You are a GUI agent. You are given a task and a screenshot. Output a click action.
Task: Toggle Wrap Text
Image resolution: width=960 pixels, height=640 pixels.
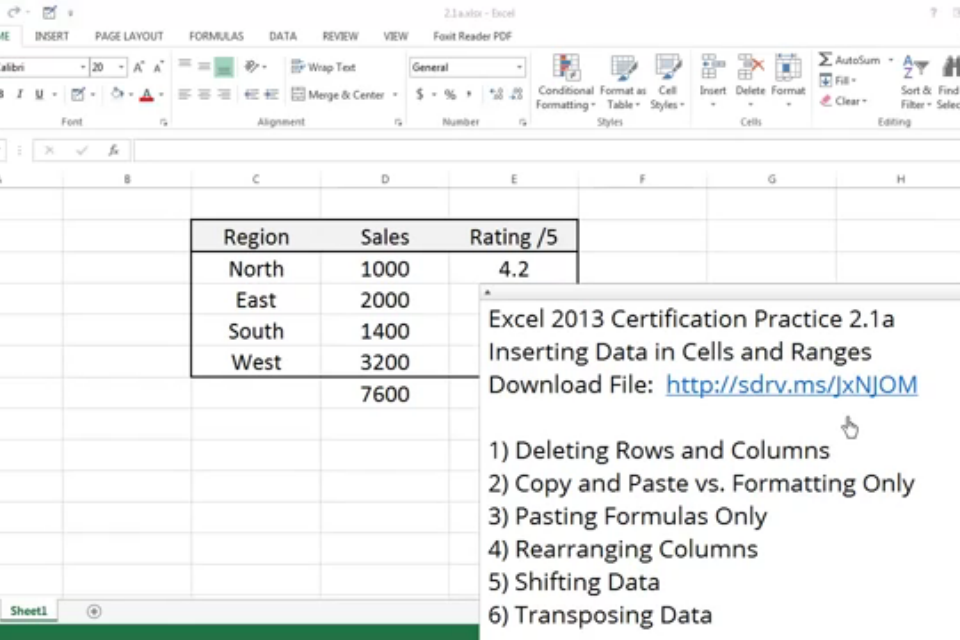pos(323,67)
